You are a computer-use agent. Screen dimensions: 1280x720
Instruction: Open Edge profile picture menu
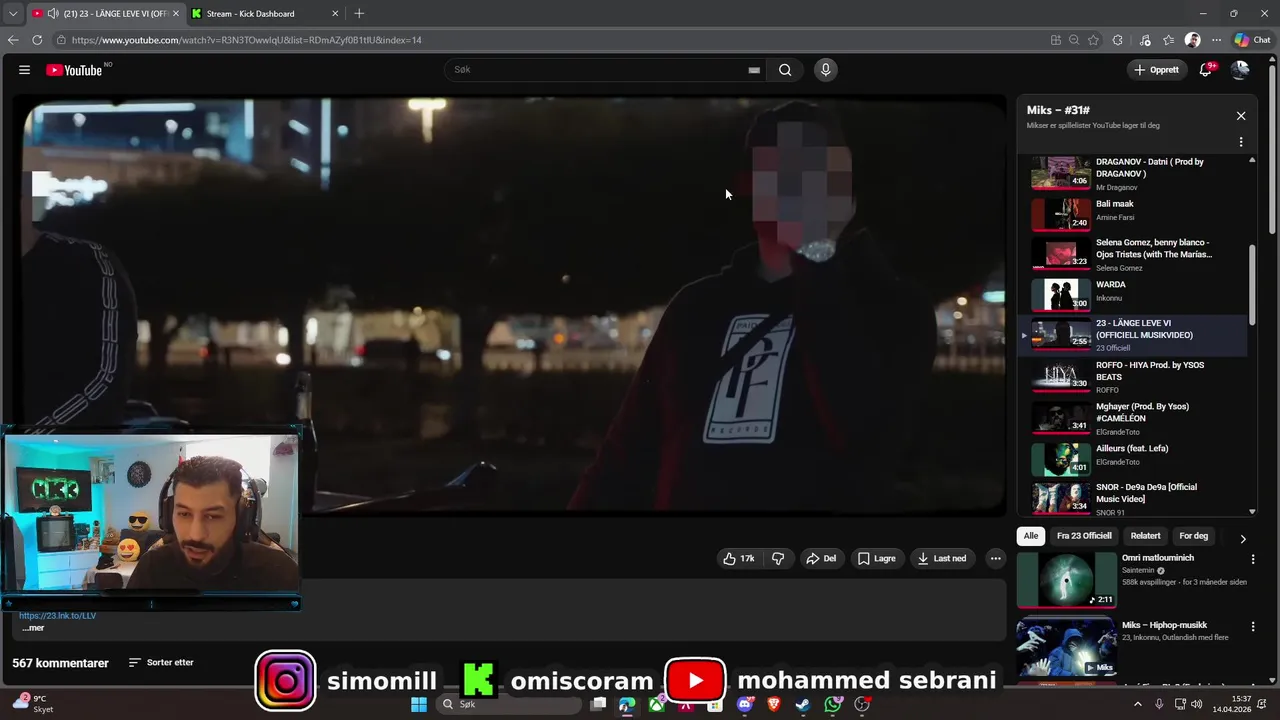point(1192,40)
